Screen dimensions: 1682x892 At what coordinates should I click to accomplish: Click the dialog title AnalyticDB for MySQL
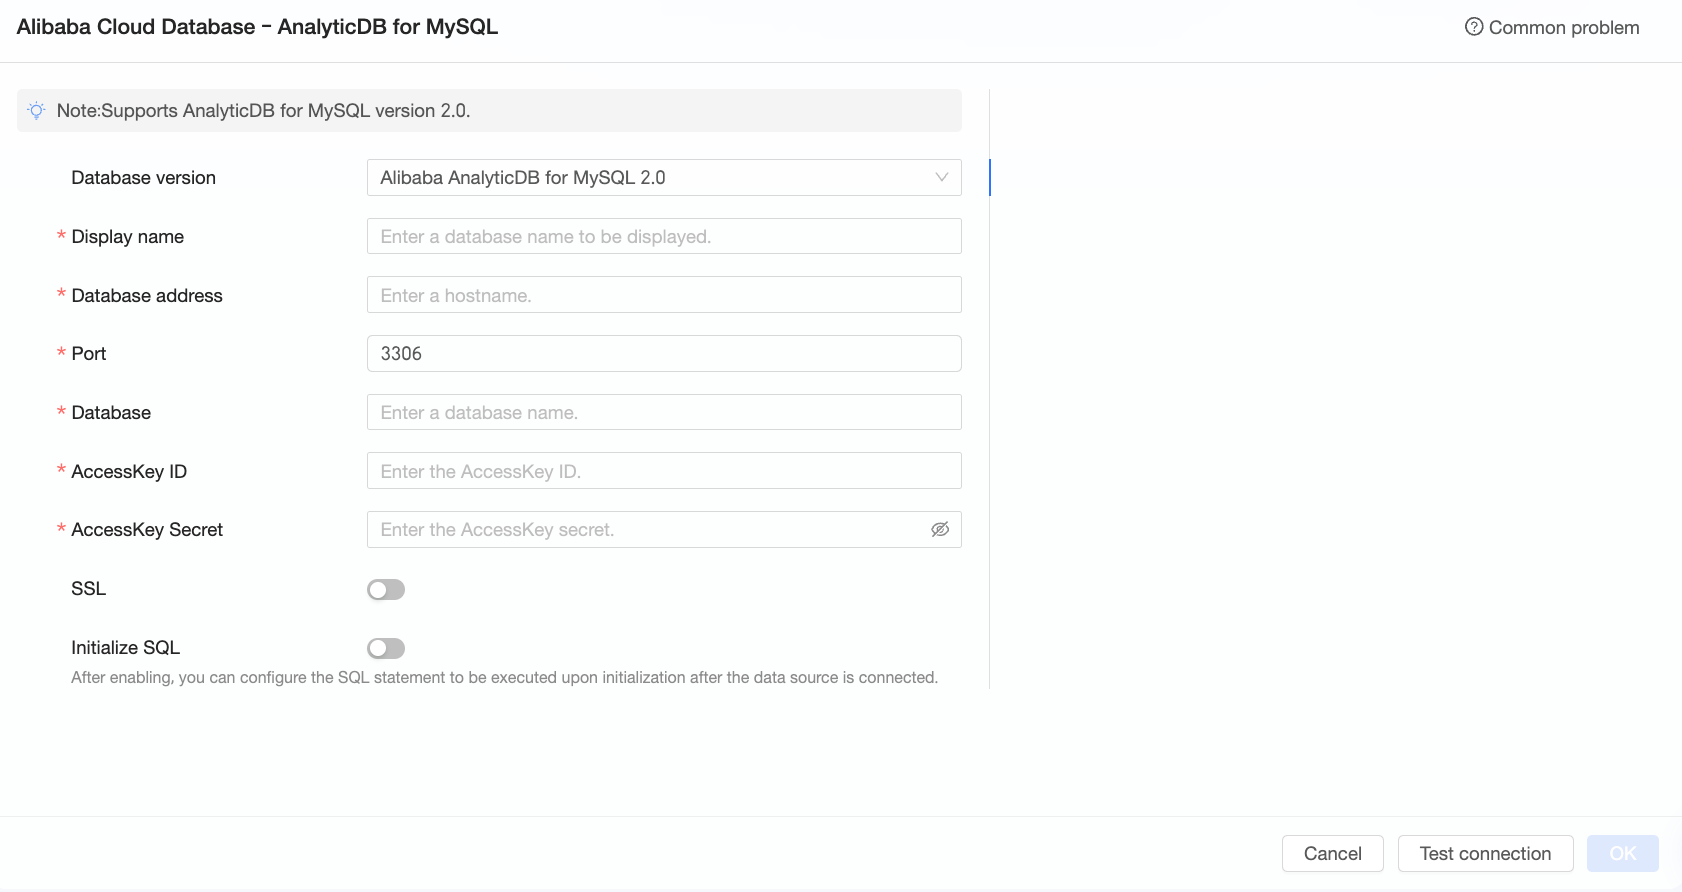[x=257, y=27]
